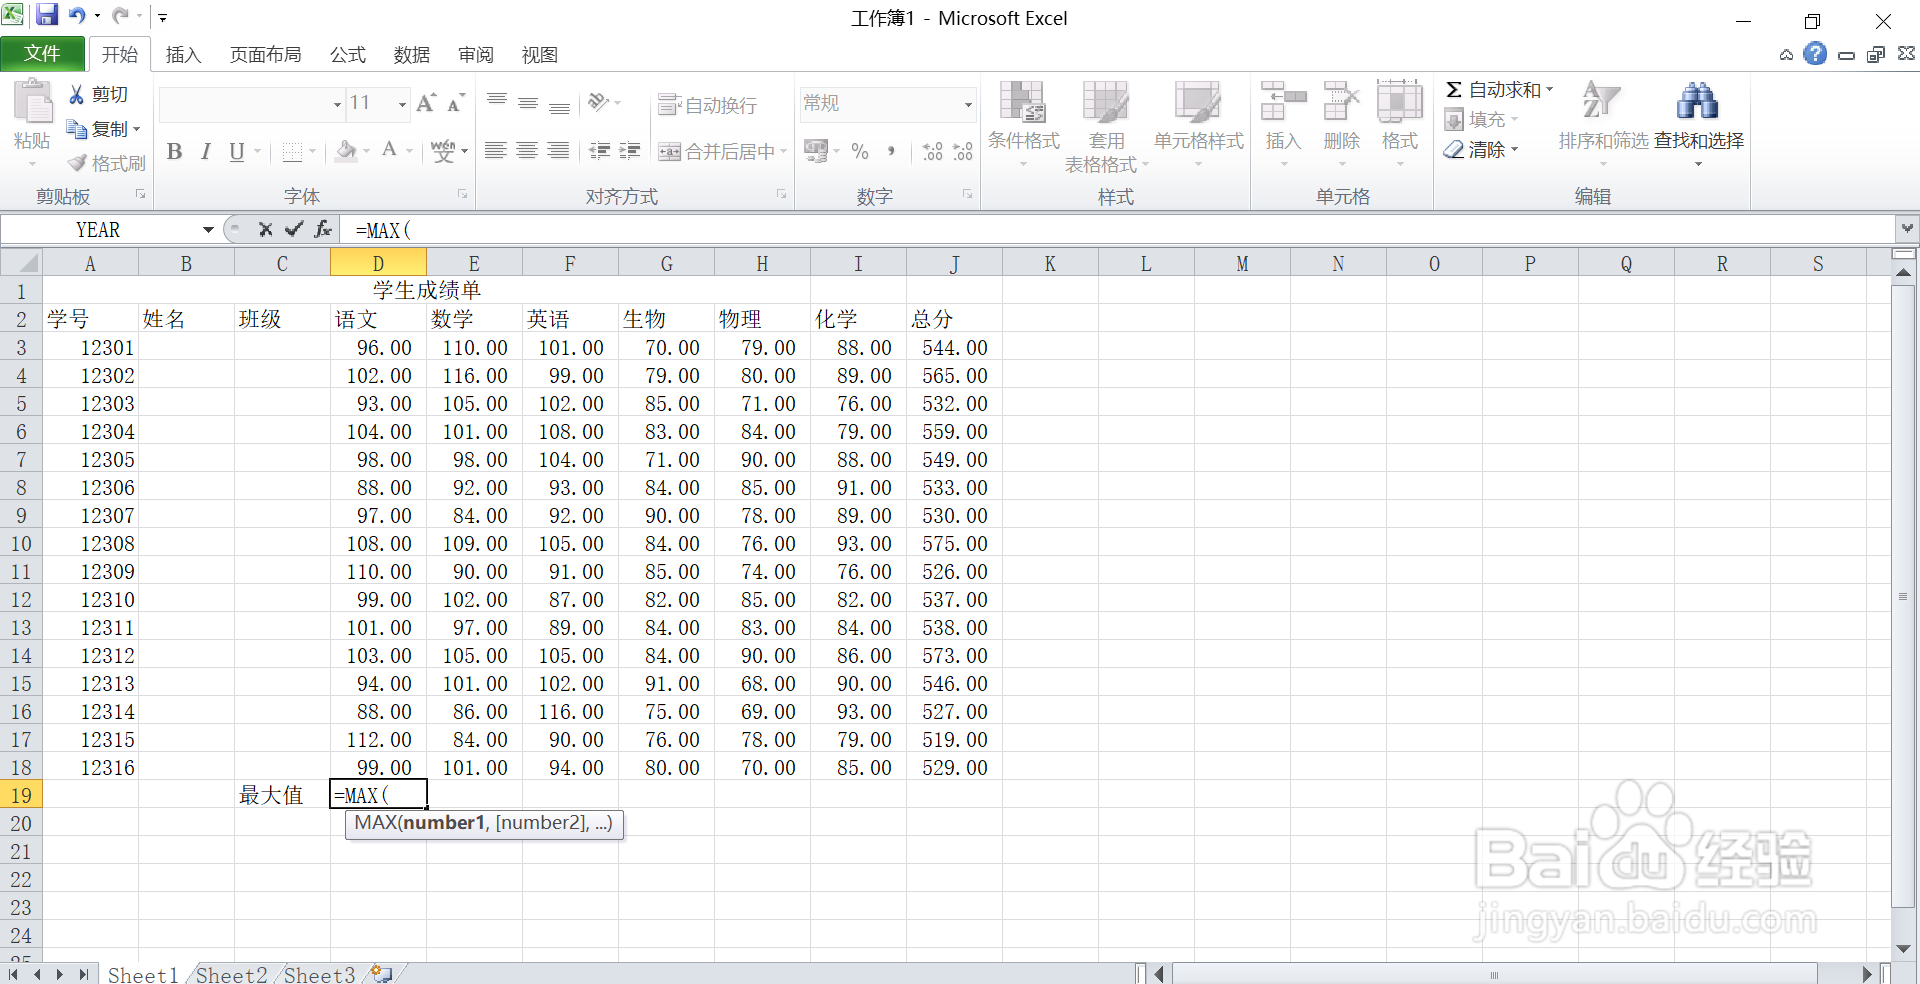The width and height of the screenshot is (1920, 984).
Task: Click the Enter checkmark in formula bar
Action: pos(294,230)
